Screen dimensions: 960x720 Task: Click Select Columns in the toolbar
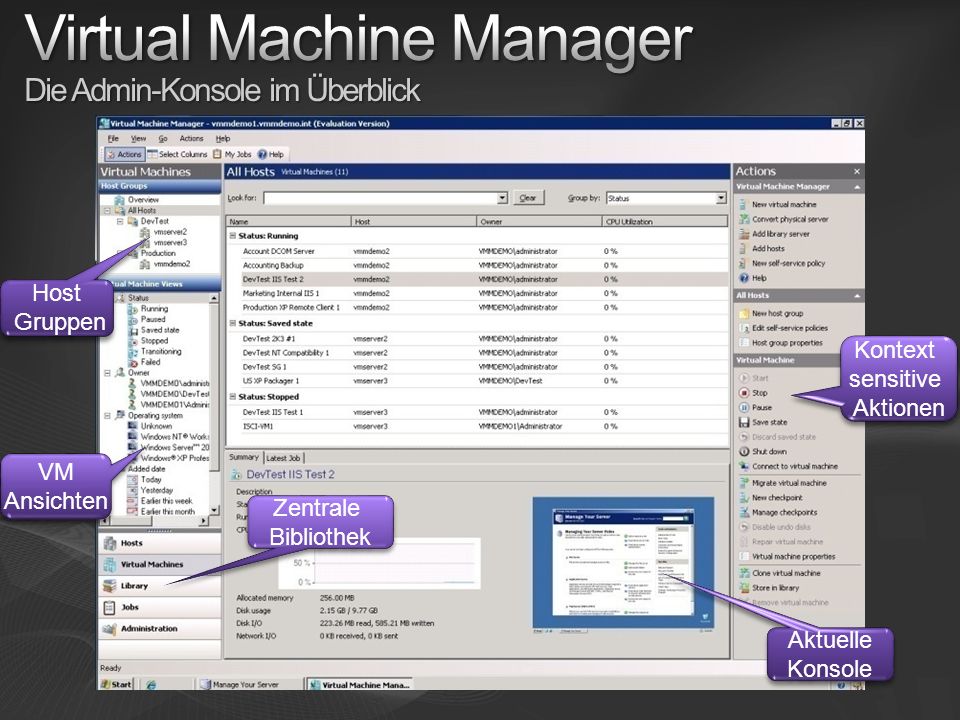[178, 154]
